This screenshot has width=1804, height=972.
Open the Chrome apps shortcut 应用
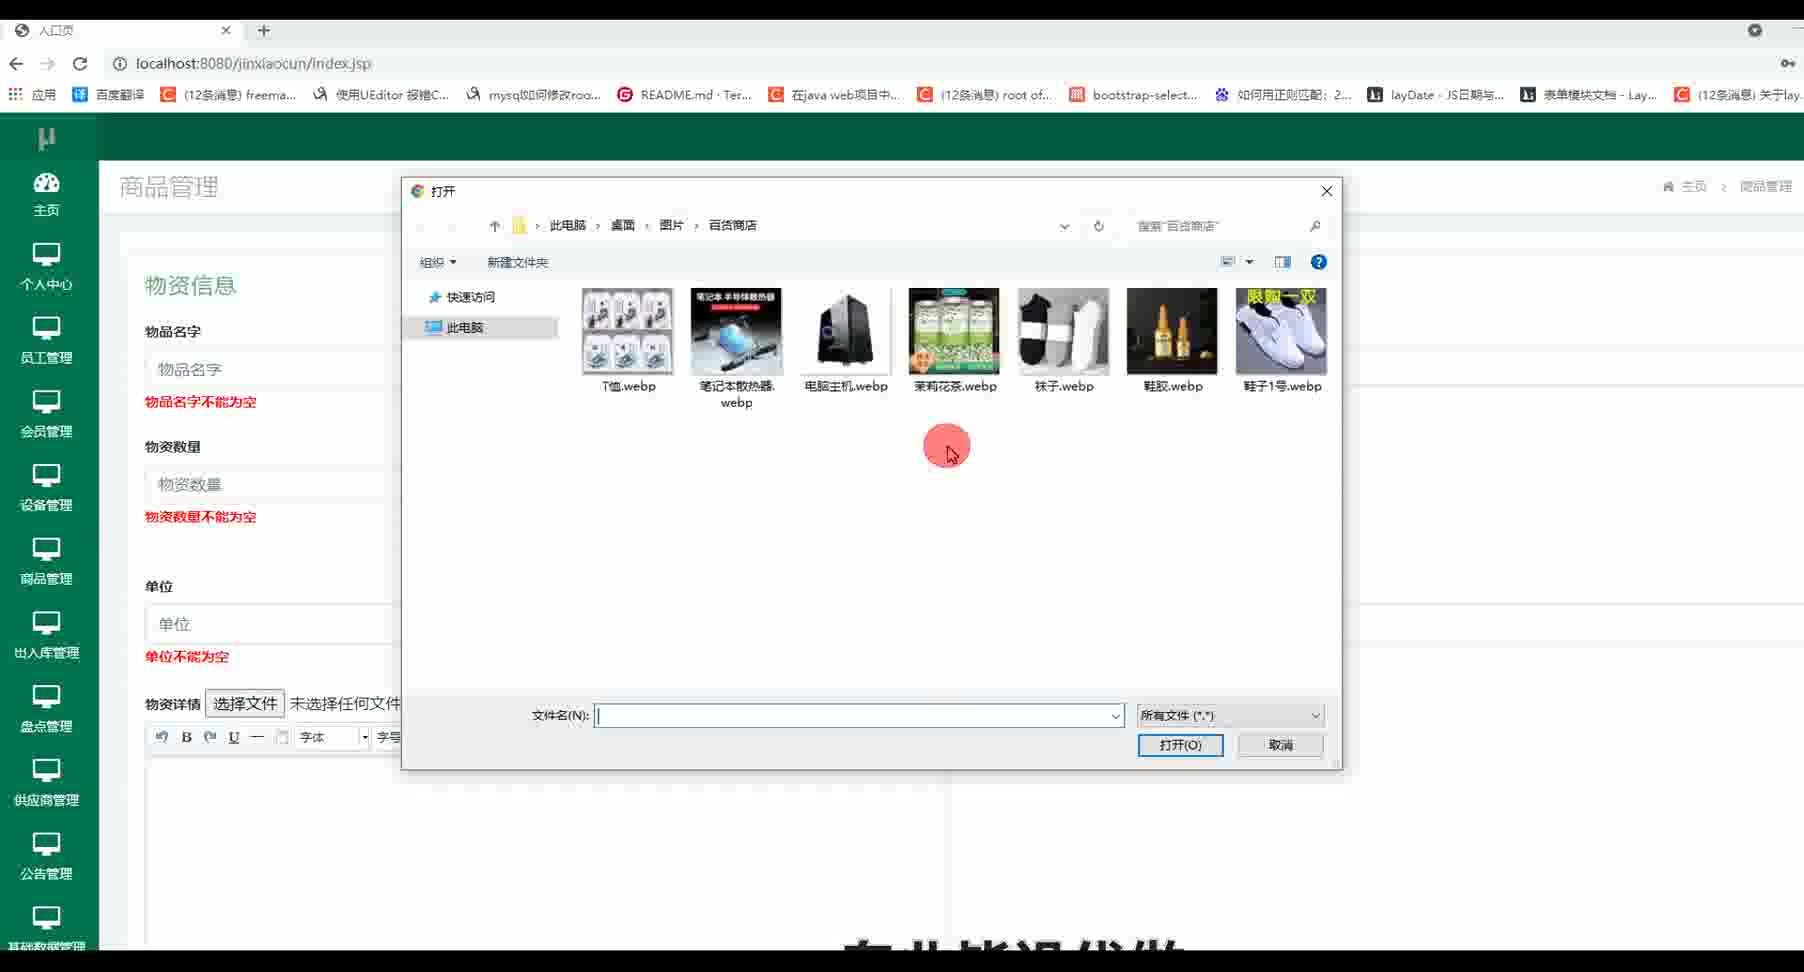click(32, 95)
